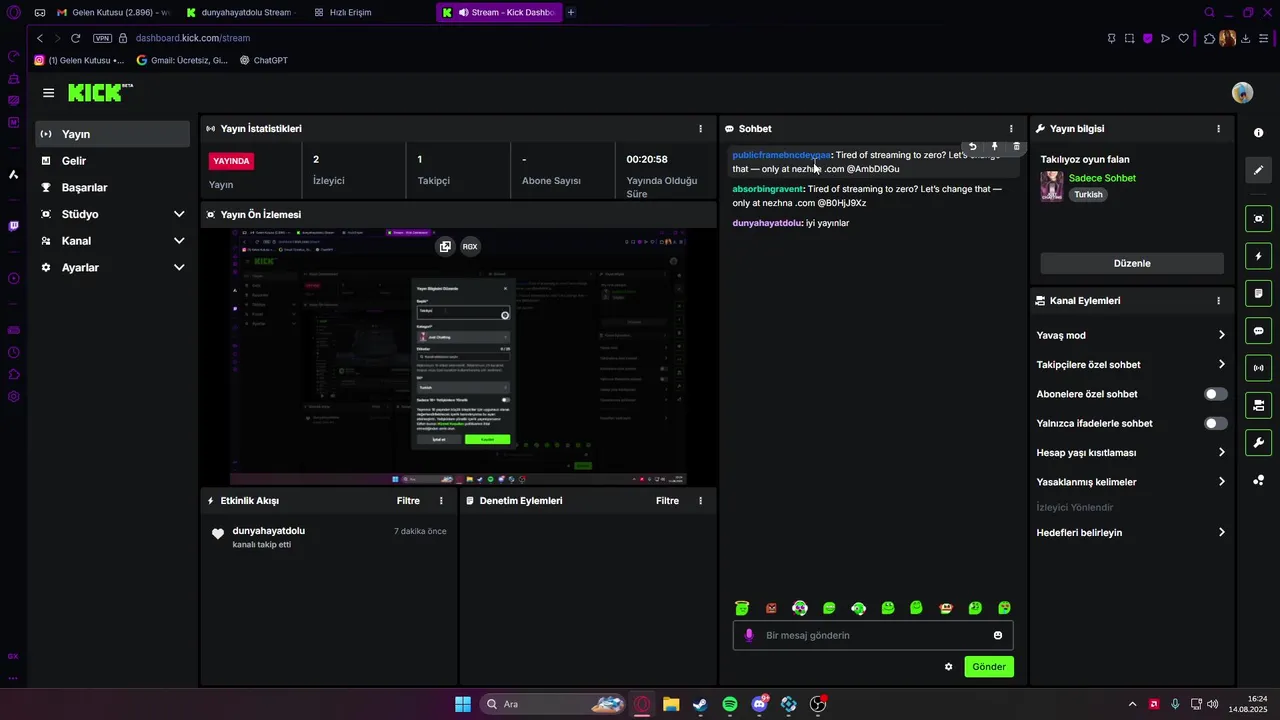The image size is (1280, 720).
Task: Toggle Abonelere özel sohbet switch
Action: point(1215,394)
